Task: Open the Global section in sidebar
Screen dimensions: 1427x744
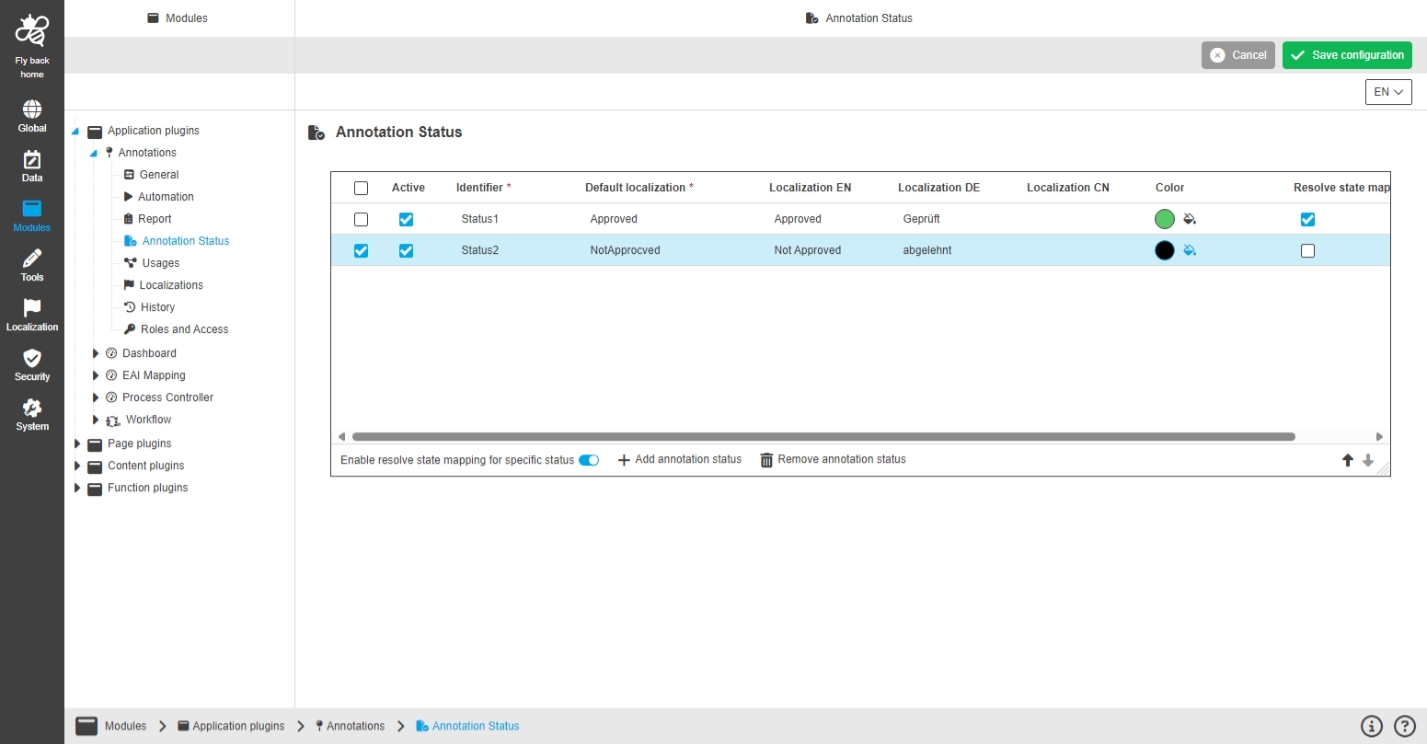Action: (x=32, y=115)
